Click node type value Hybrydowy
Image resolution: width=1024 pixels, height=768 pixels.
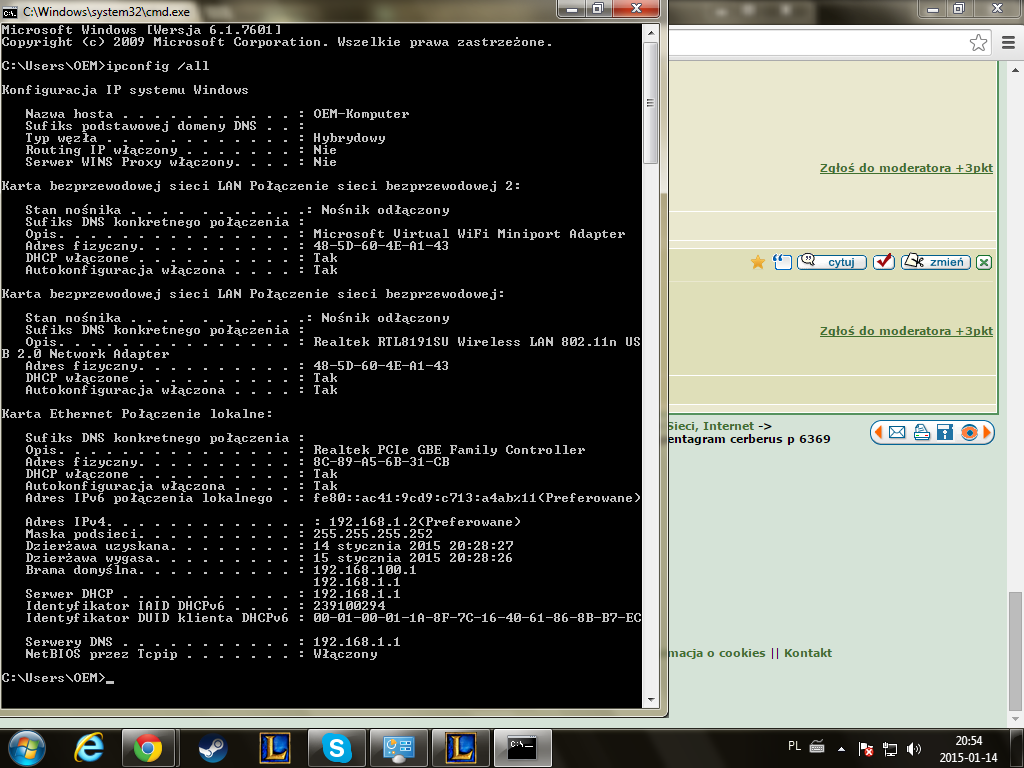coord(349,138)
